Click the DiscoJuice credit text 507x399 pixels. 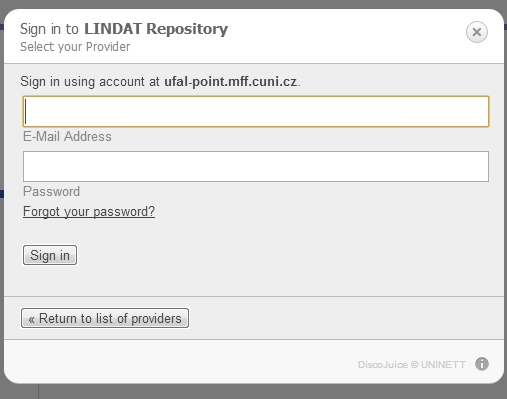click(383, 364)
